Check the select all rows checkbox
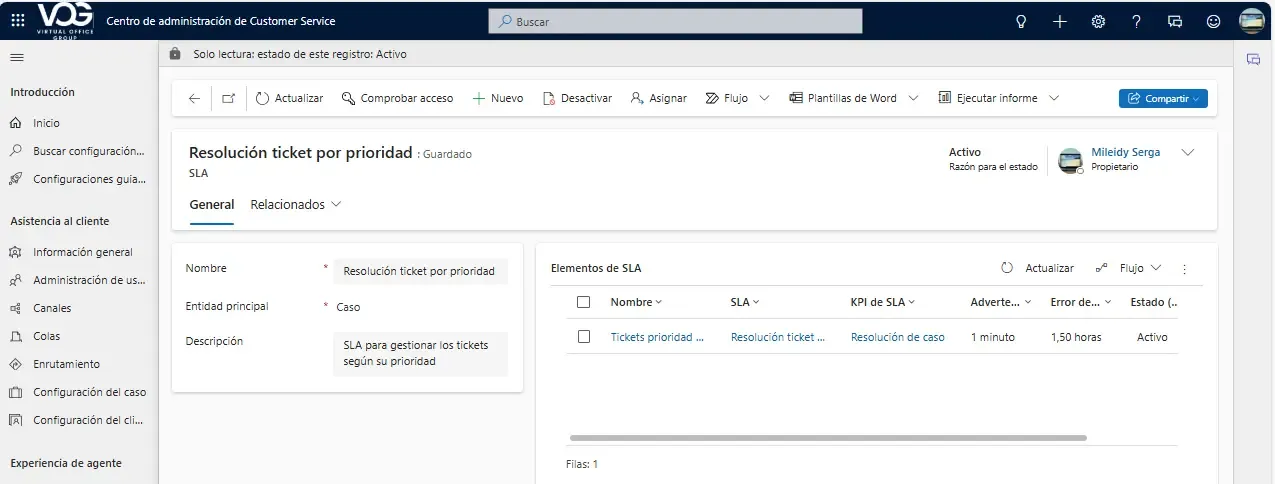Screen dimensions: 1275x484 pyautogui.click(x=584, y=302)
